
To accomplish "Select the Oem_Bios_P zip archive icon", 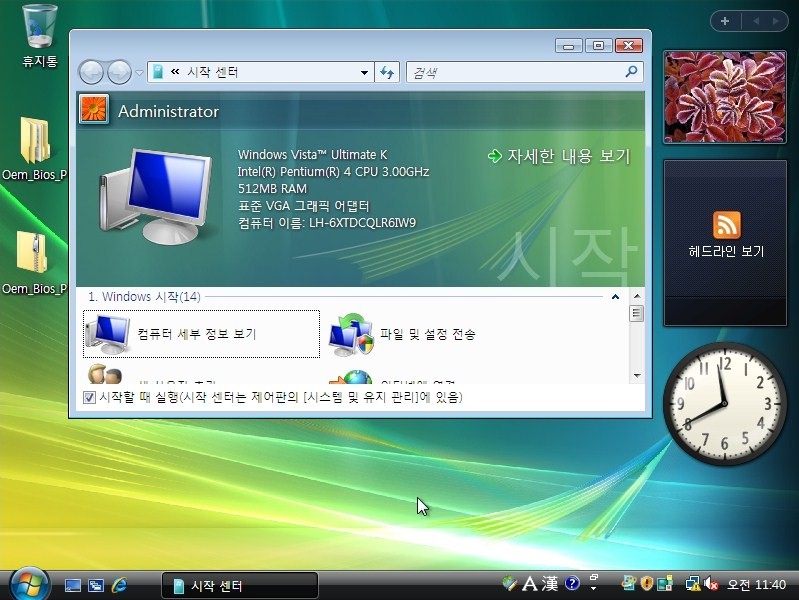I will coord(35,263).
